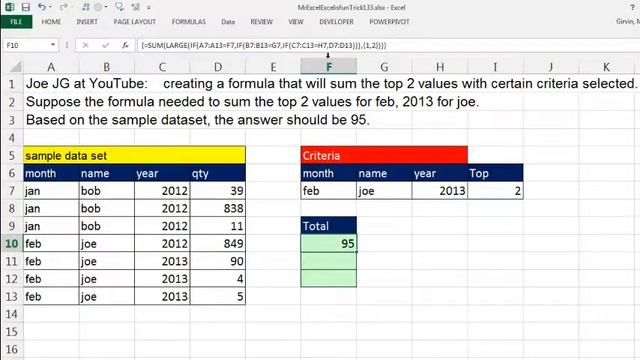The image size is (640, 360).
Task: Click yellow 'sample data set' header cell
Action: coord(134,156)
